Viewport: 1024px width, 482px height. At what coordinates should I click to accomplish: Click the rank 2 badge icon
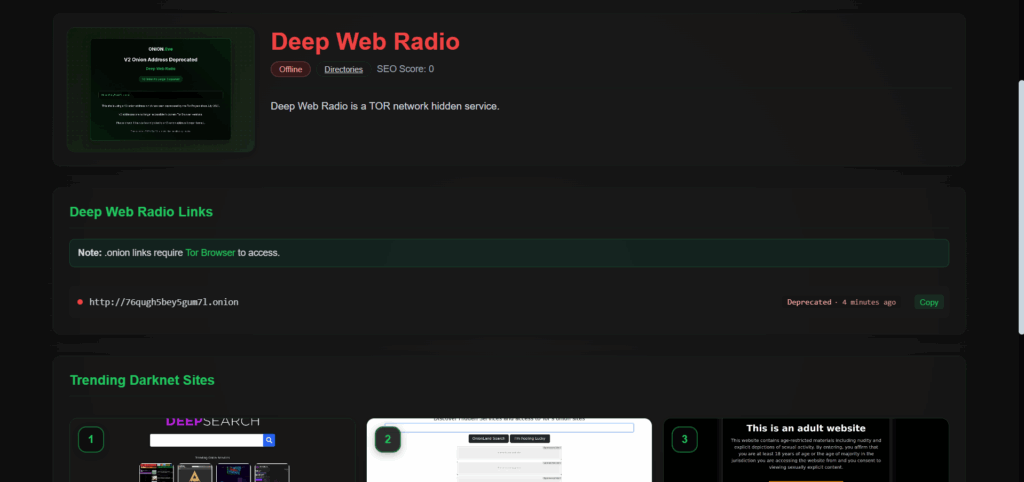coord(387,439)
